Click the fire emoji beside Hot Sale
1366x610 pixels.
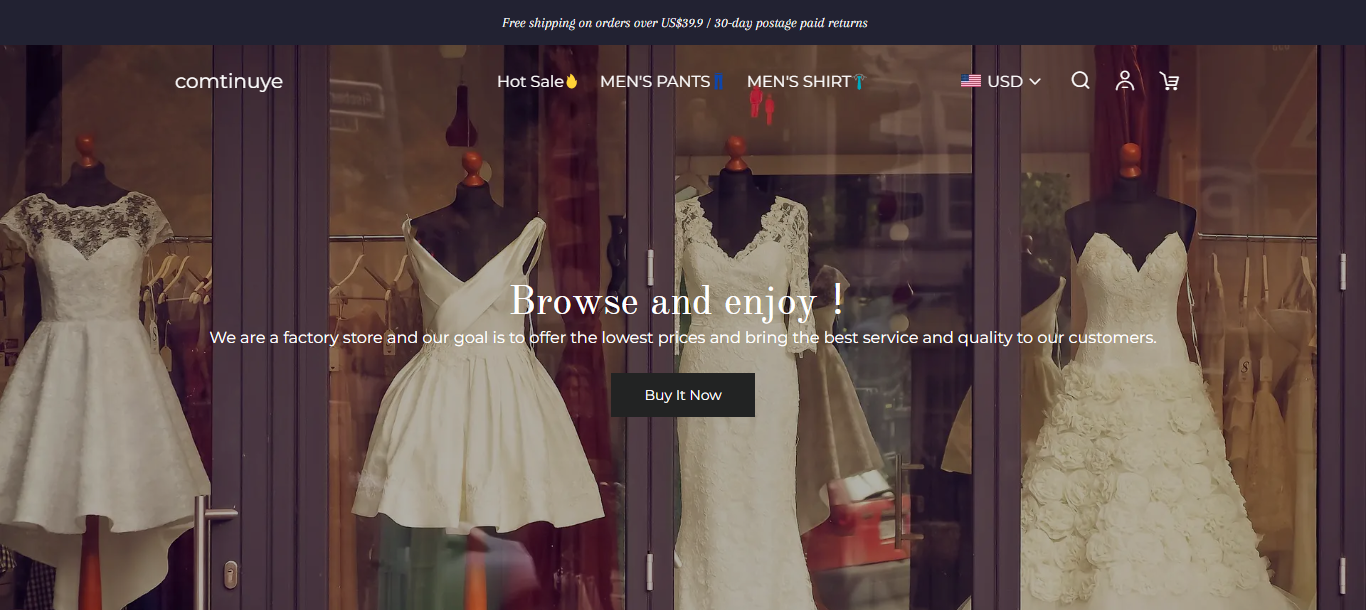(572, 82)
